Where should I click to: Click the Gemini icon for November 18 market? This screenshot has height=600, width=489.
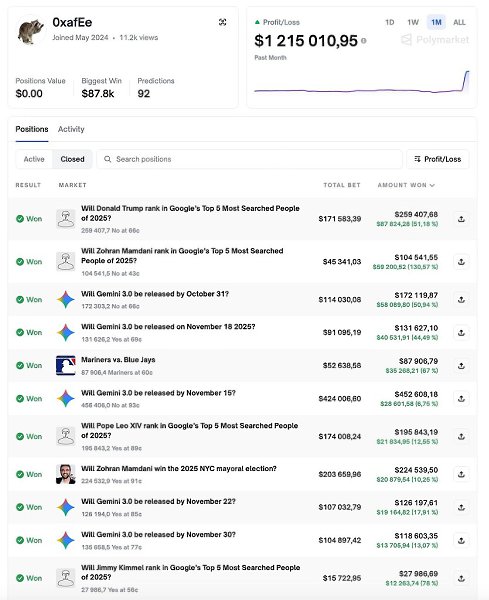click(x=66, y=333)
